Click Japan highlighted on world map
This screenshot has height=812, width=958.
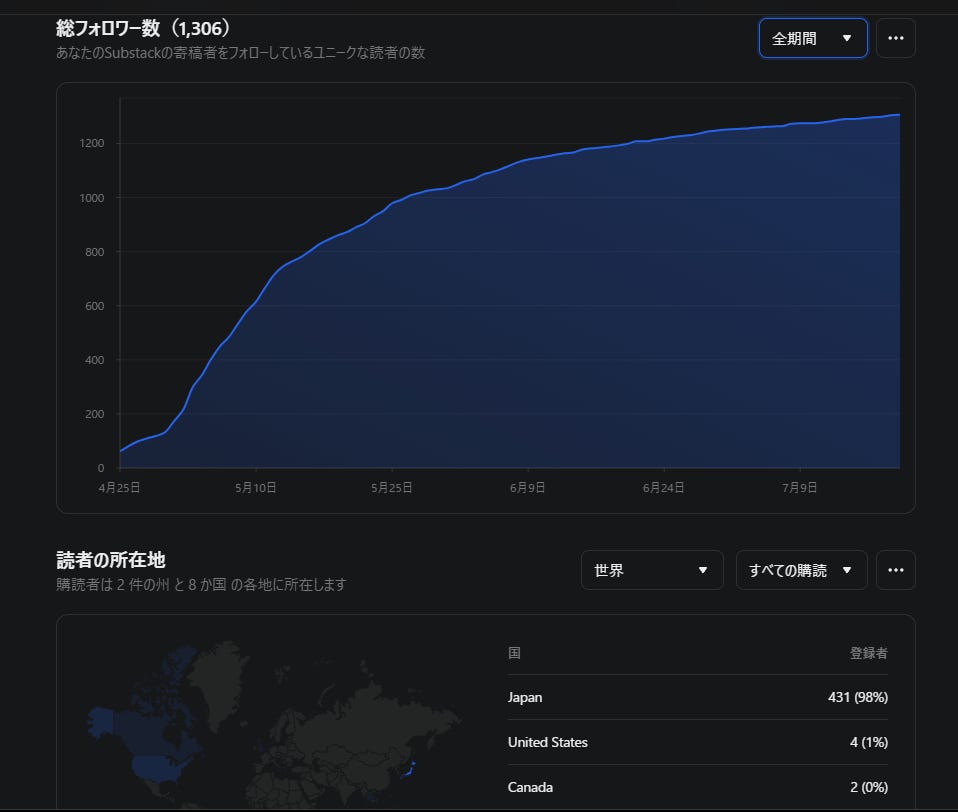409,769
